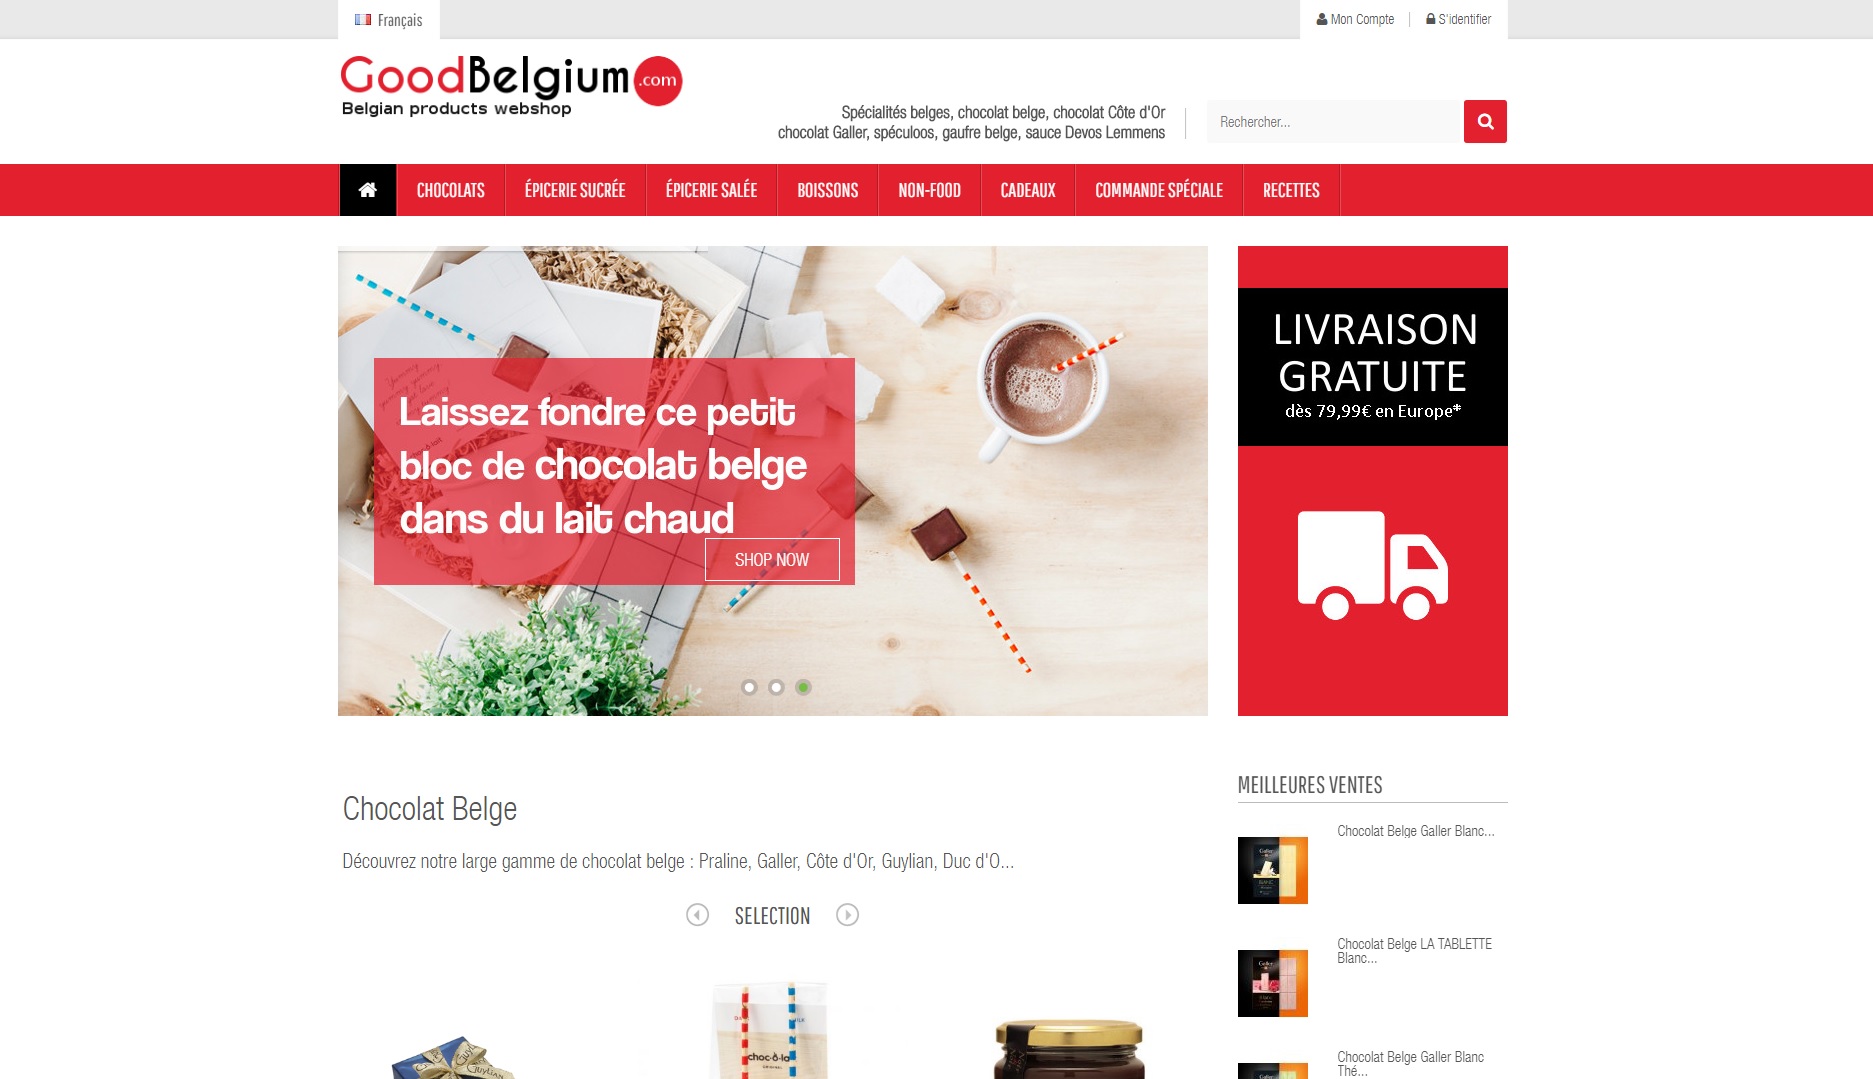Click the GoodBelgium.com logo
This screenshot has height=1079, width=1873.
coord(511,85)
